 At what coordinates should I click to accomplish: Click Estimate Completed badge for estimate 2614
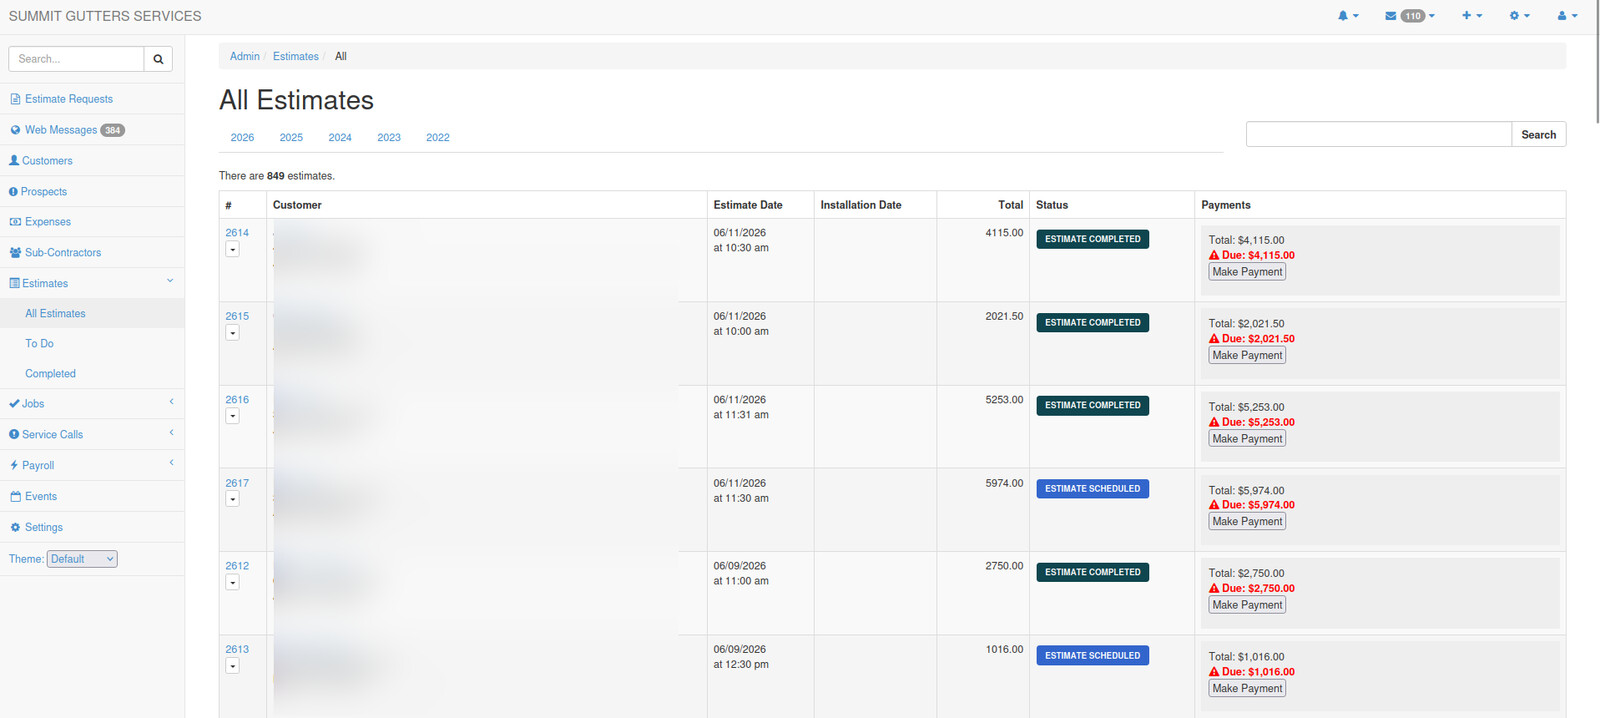(1093, 240)
